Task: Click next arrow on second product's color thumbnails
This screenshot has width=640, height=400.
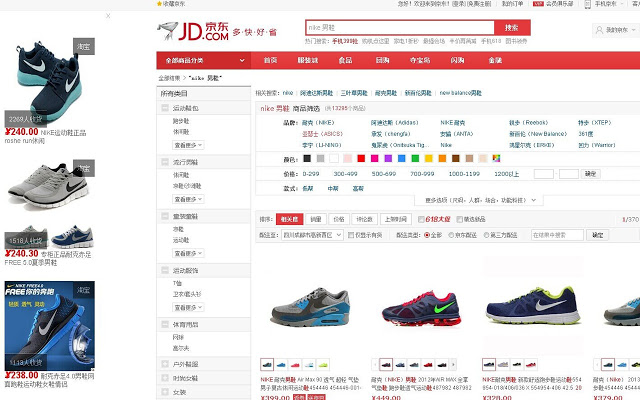Action: pyautogui.click(x=453, y=364)
